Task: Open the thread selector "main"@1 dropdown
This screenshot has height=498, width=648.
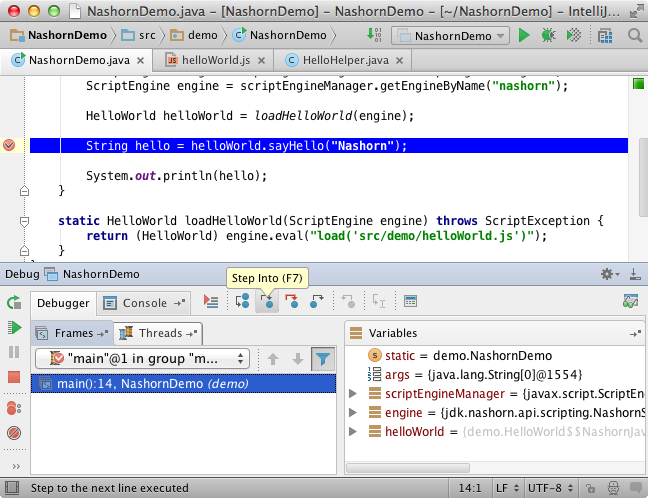Action: (x=143, y=358)
